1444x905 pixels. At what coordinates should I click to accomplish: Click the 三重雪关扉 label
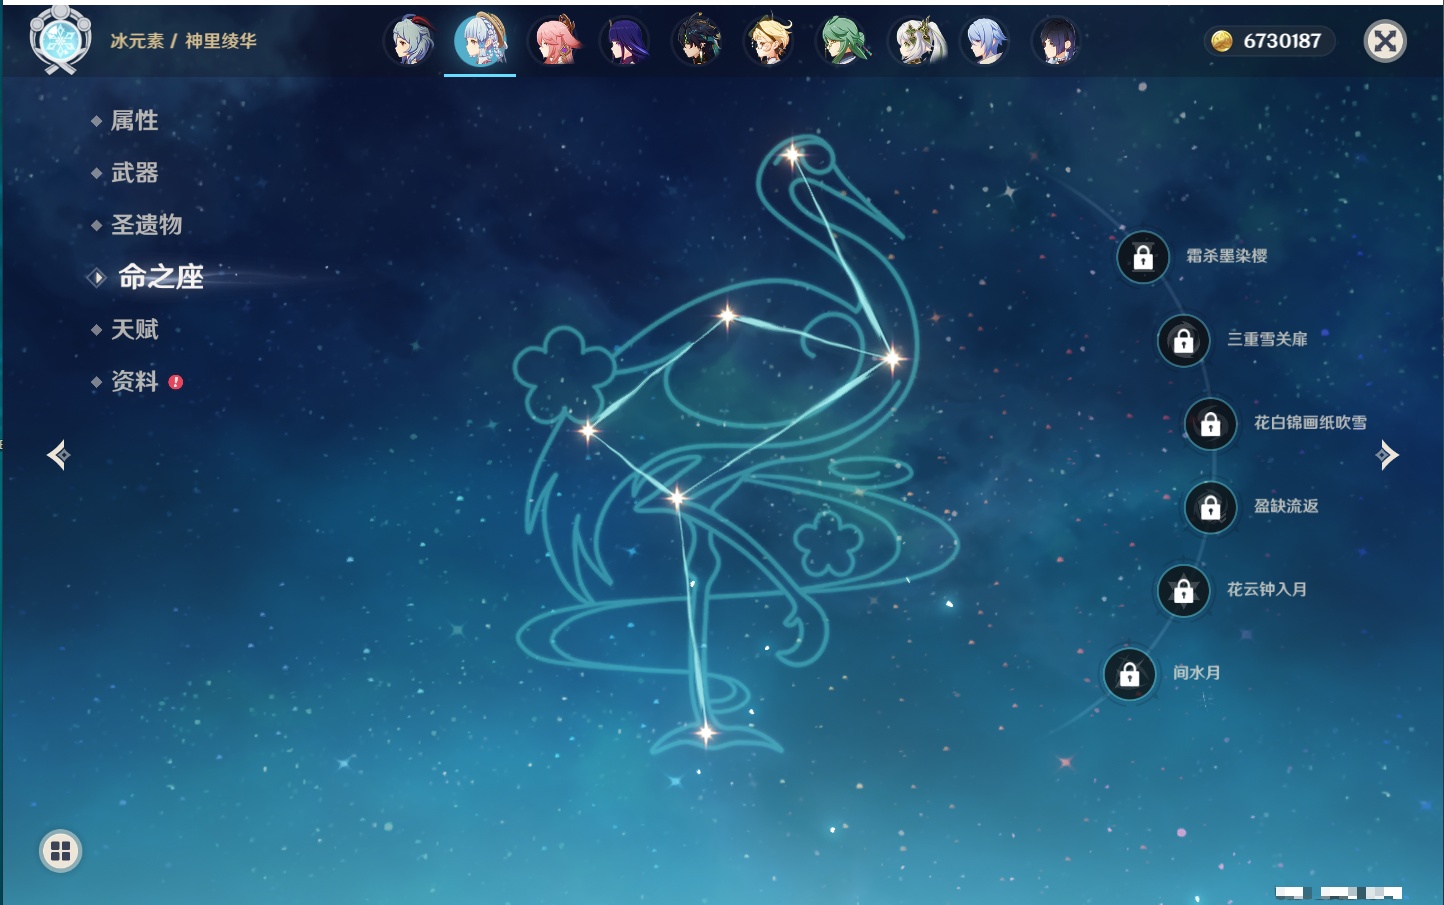pyautogui.click(x=1268, y=339)
